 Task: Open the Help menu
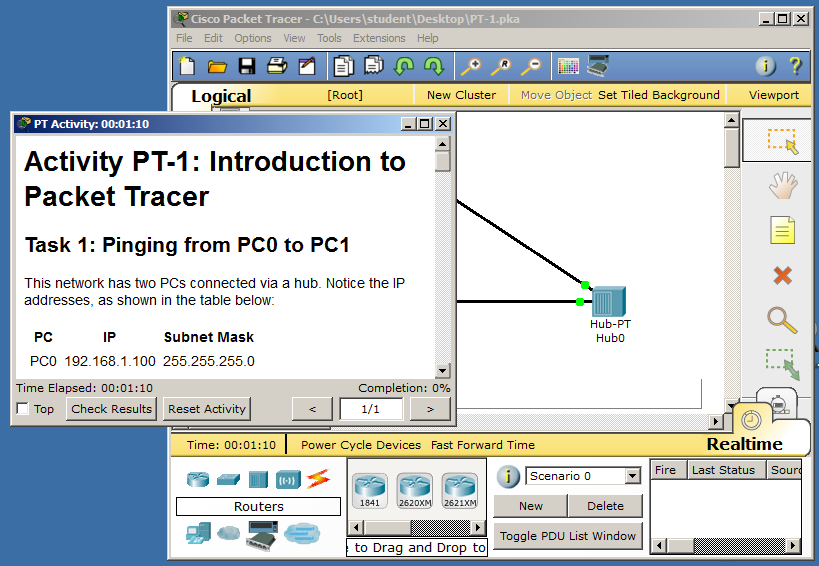(x=427, y=38)
